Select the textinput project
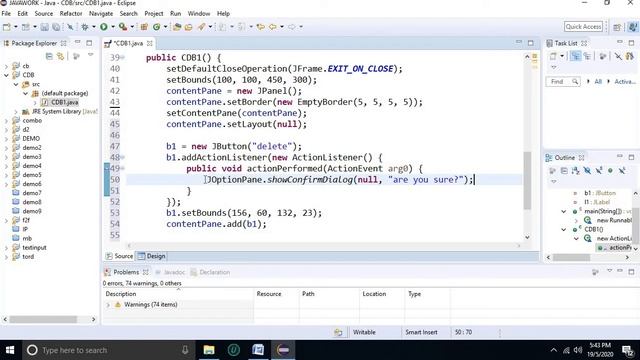This screenshot has height=360, width=640. point(34,247)
